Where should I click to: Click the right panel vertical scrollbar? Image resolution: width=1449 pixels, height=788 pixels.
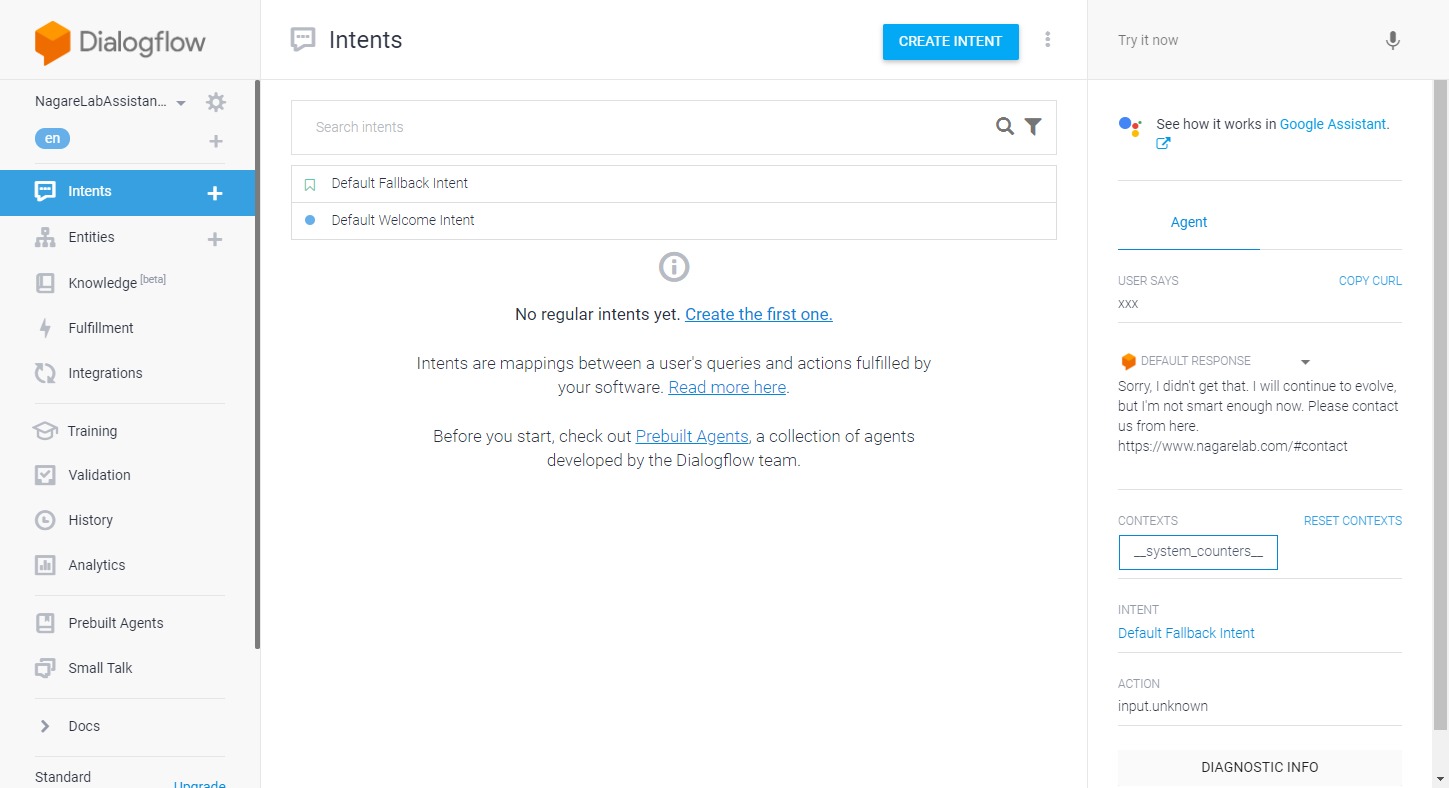pyautogui.click(x=1440, y=405)
